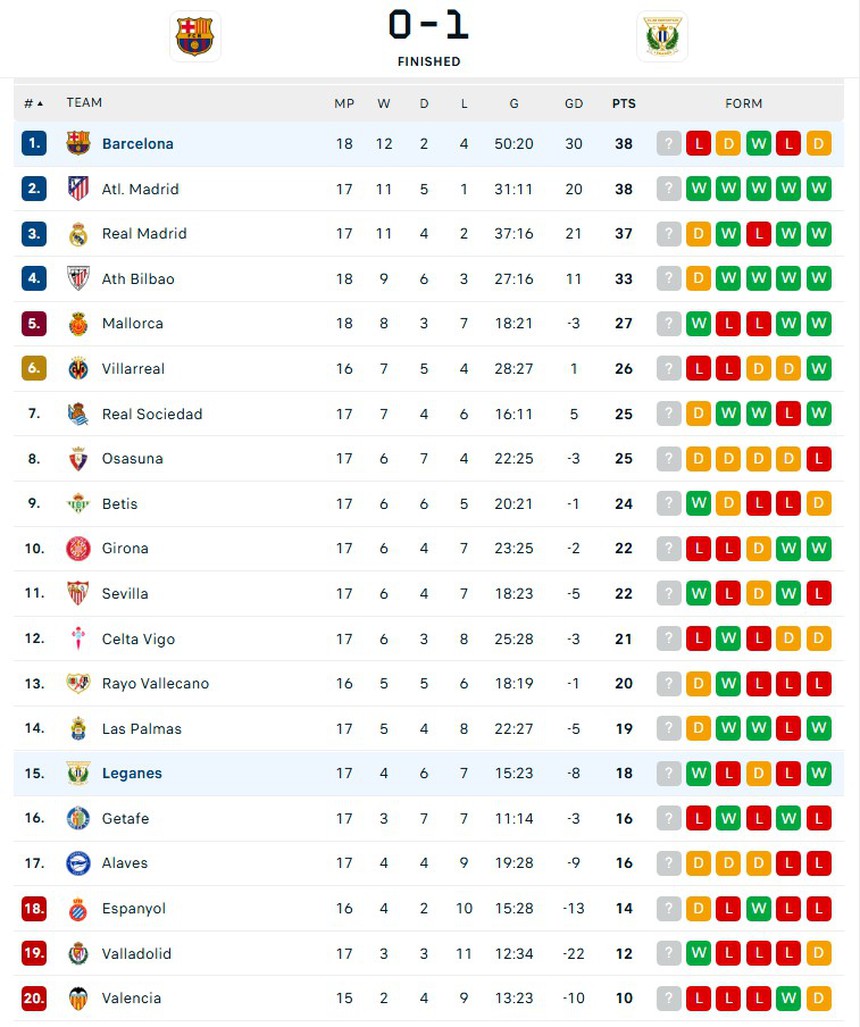The height and width of the screenshot is (1027, 860).
Task: Open Barcelona's next match placeholder icon
Action: point(668,143)
